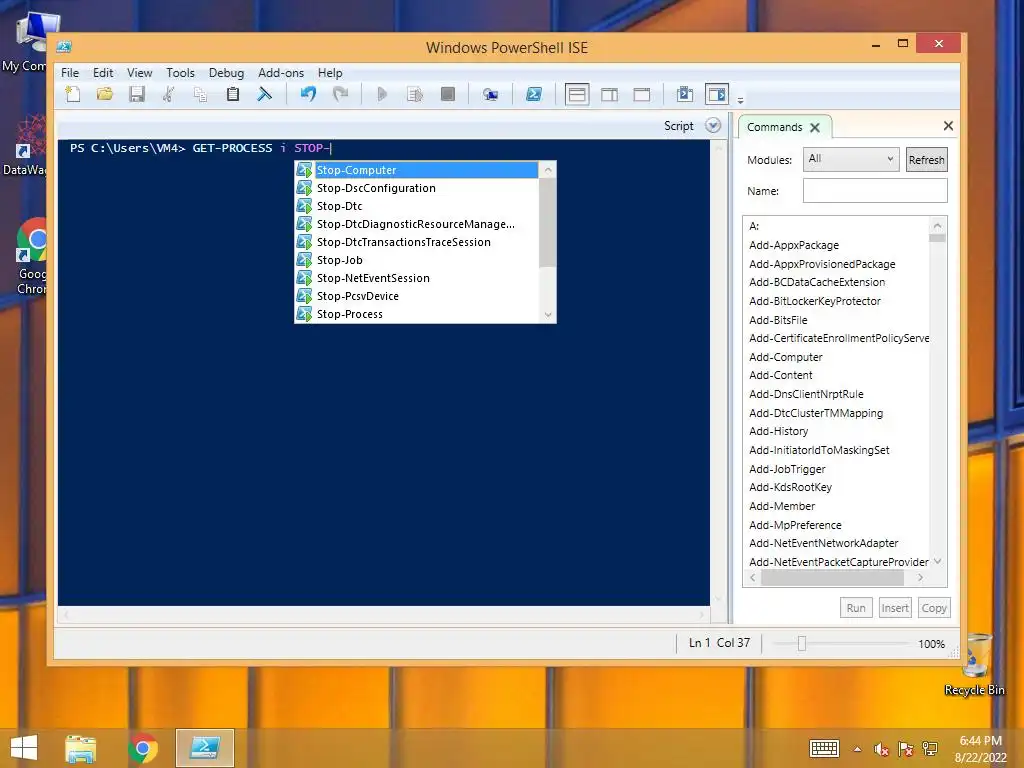
Task: Click the Save script floppy icon
Action: (x=136, y=95)
